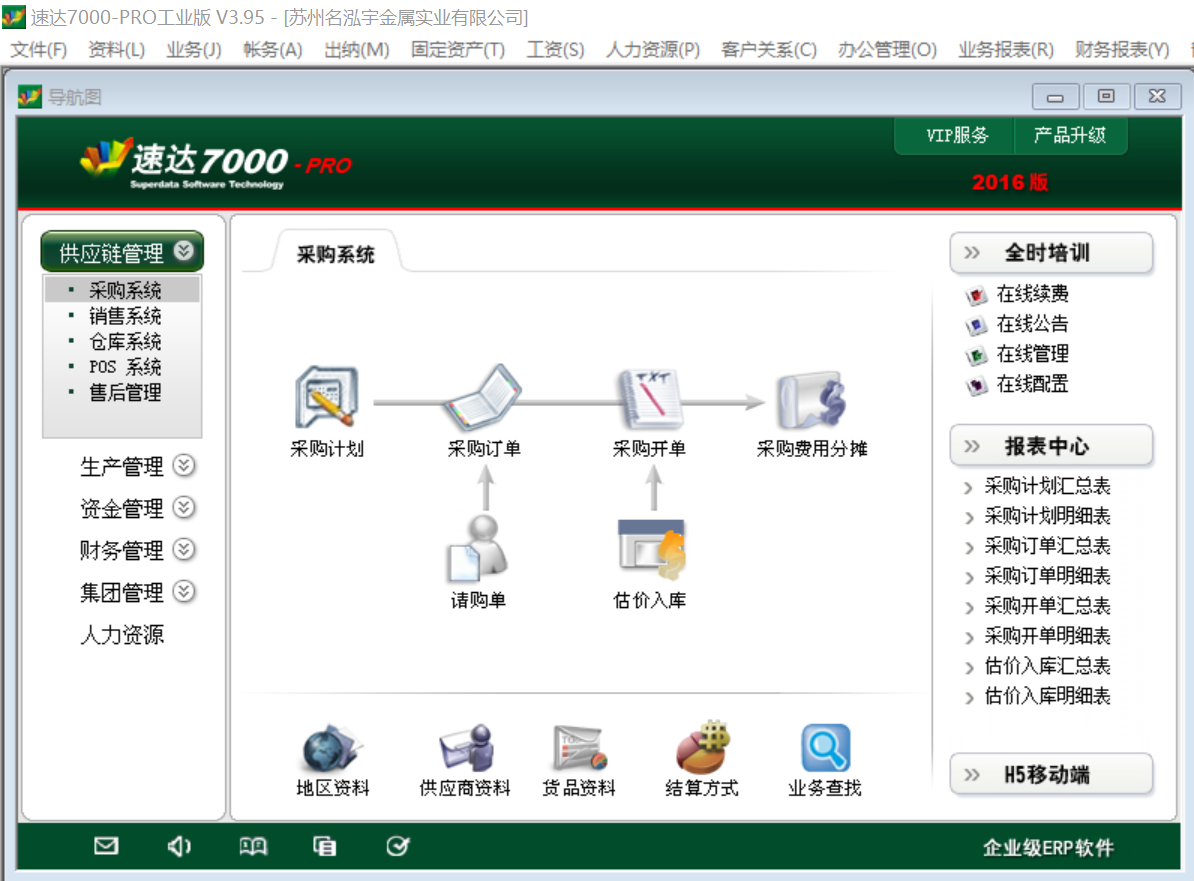Image resolution: width=1194 pixels, height=881 pixels.
Task: Expand the H5移动端 panel
Action: (x=1051, y=775)
